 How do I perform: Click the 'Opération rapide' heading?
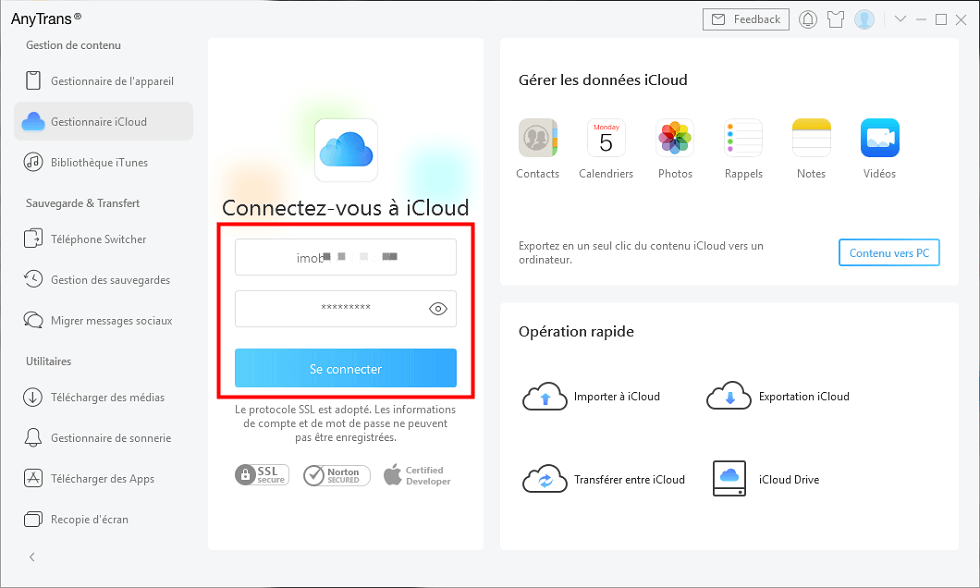tap(576, 331)
